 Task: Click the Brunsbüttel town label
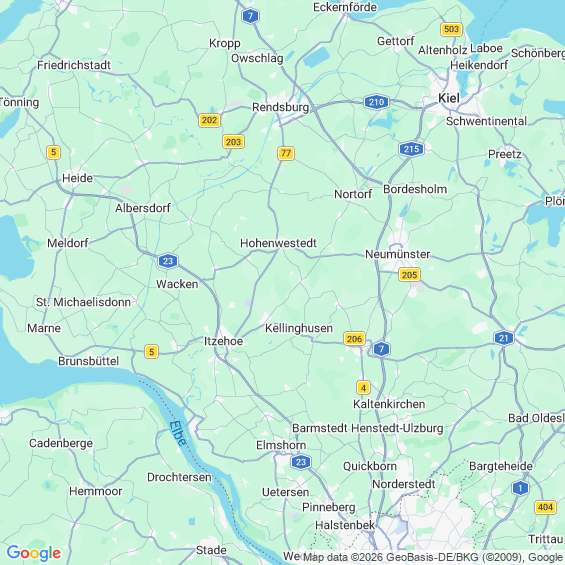(88, 361)
